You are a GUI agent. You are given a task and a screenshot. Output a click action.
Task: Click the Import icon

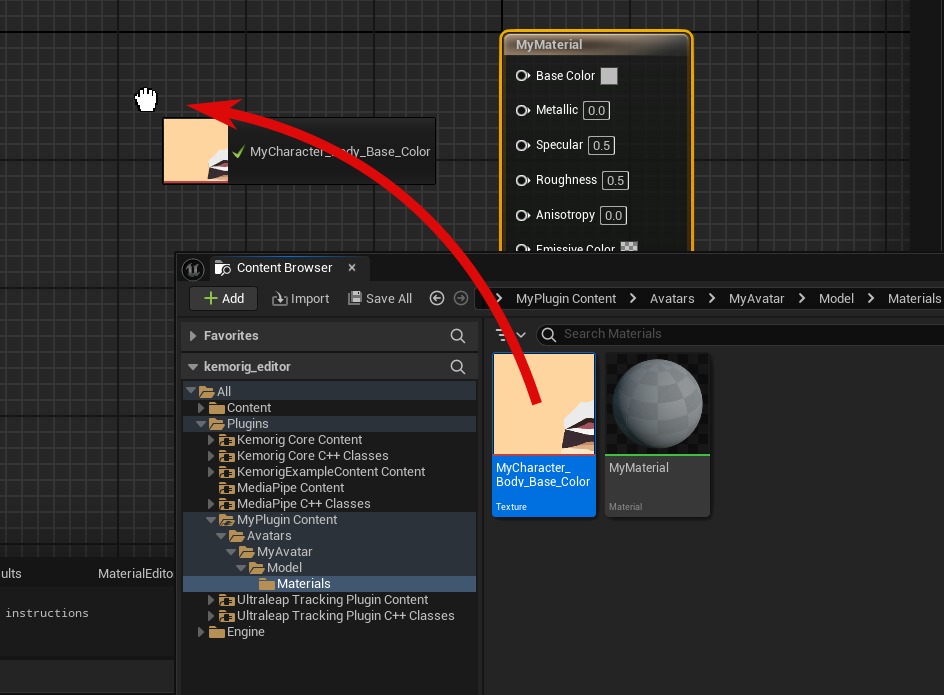point(279,299)
